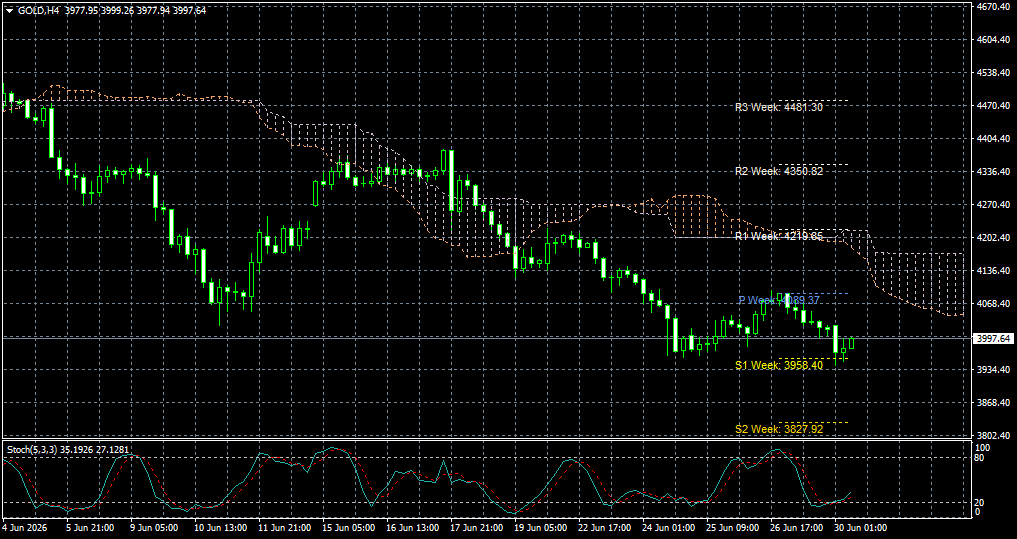The height and width of the screenshot is (539, 1017).
Task: Click the 16 Jun 13:00 time label
Action: pyautogui.click(x=413, y=528)
